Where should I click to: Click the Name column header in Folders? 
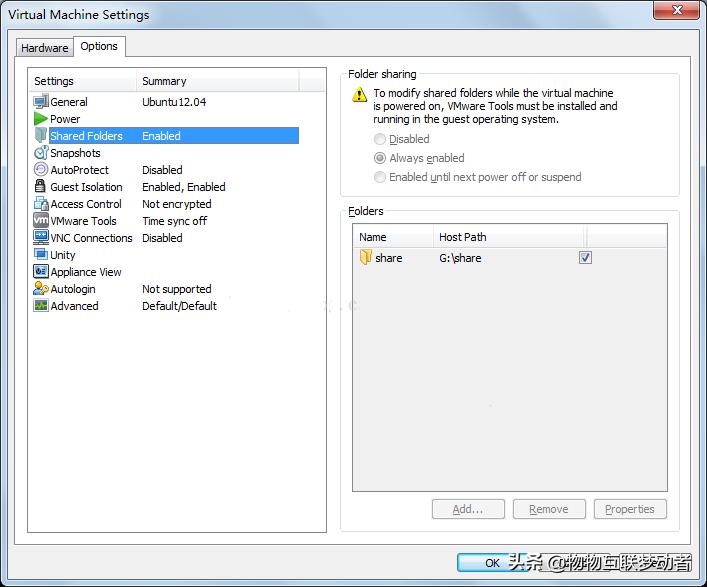point(393,237)
